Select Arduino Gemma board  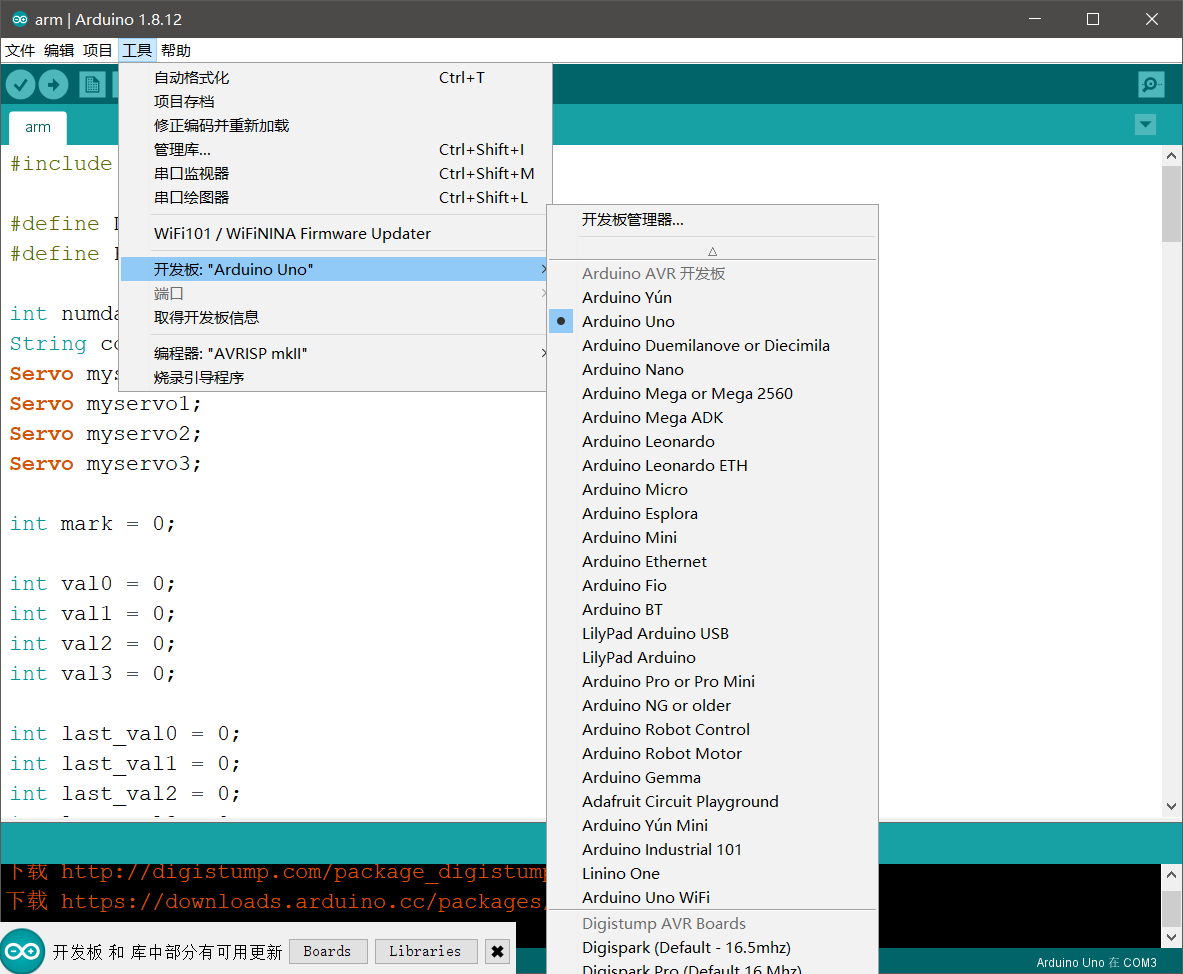pyautogui.click(x=712, y=778)
